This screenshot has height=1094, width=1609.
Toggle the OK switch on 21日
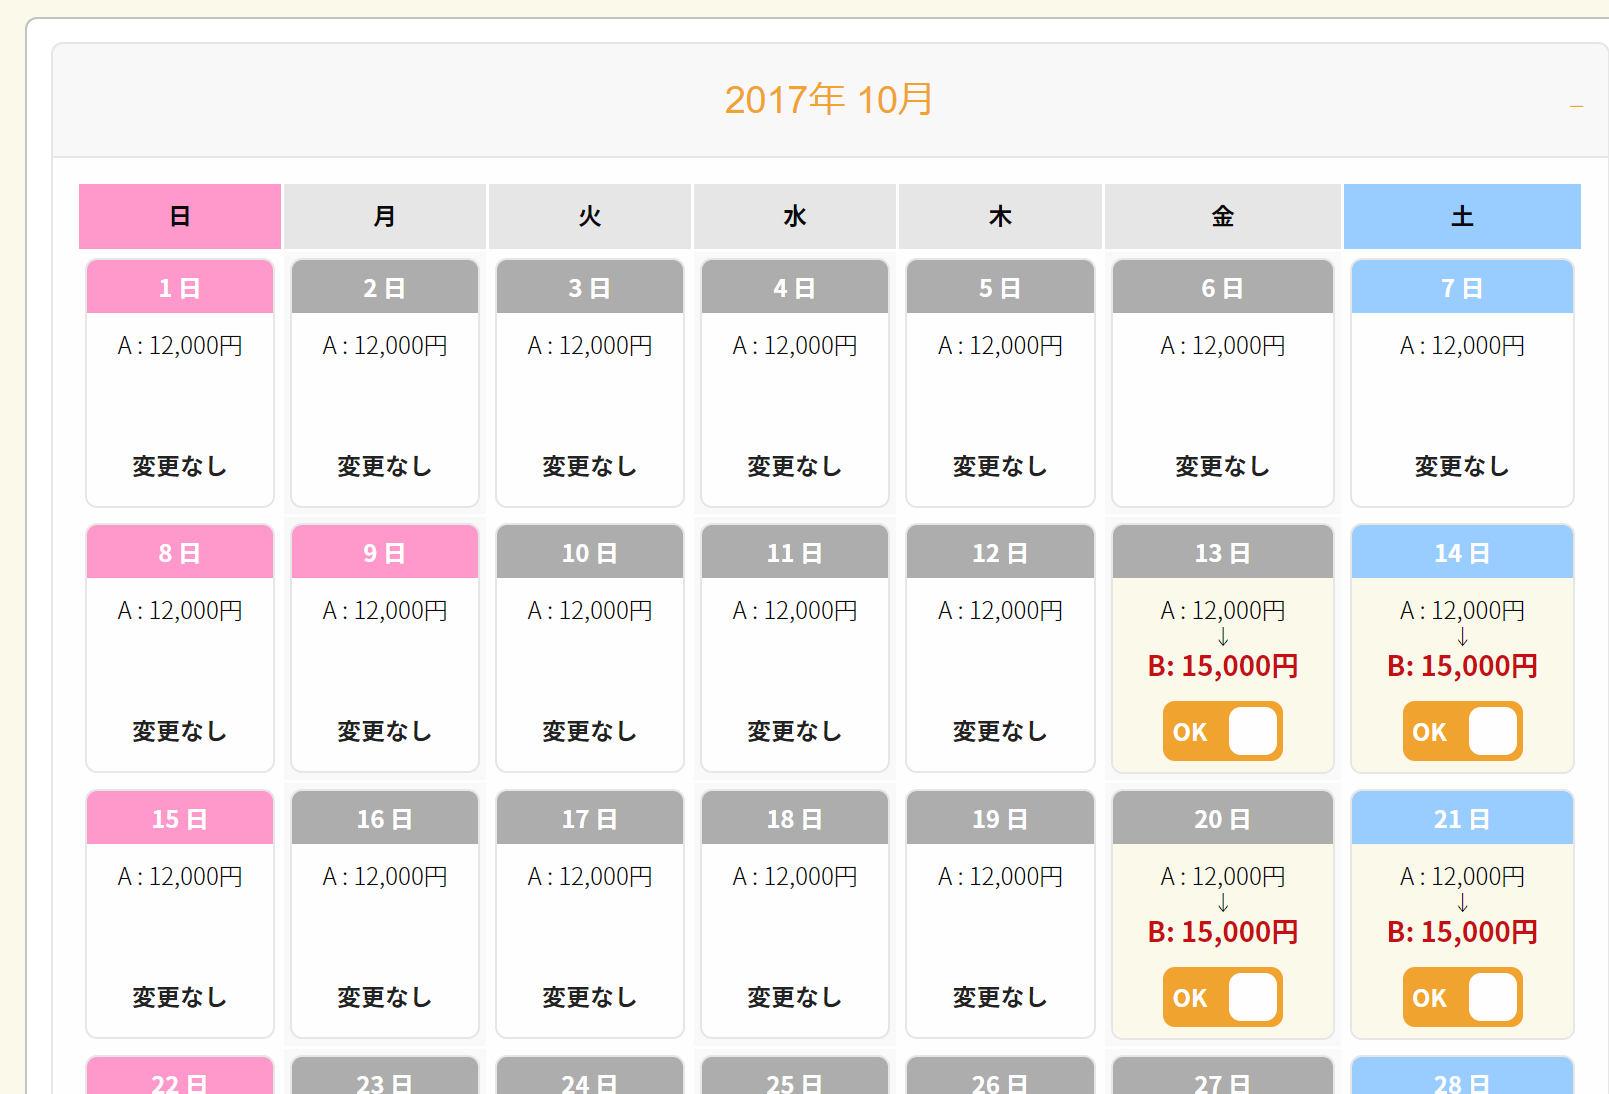pyautogui.click(x=1462, y=997)
